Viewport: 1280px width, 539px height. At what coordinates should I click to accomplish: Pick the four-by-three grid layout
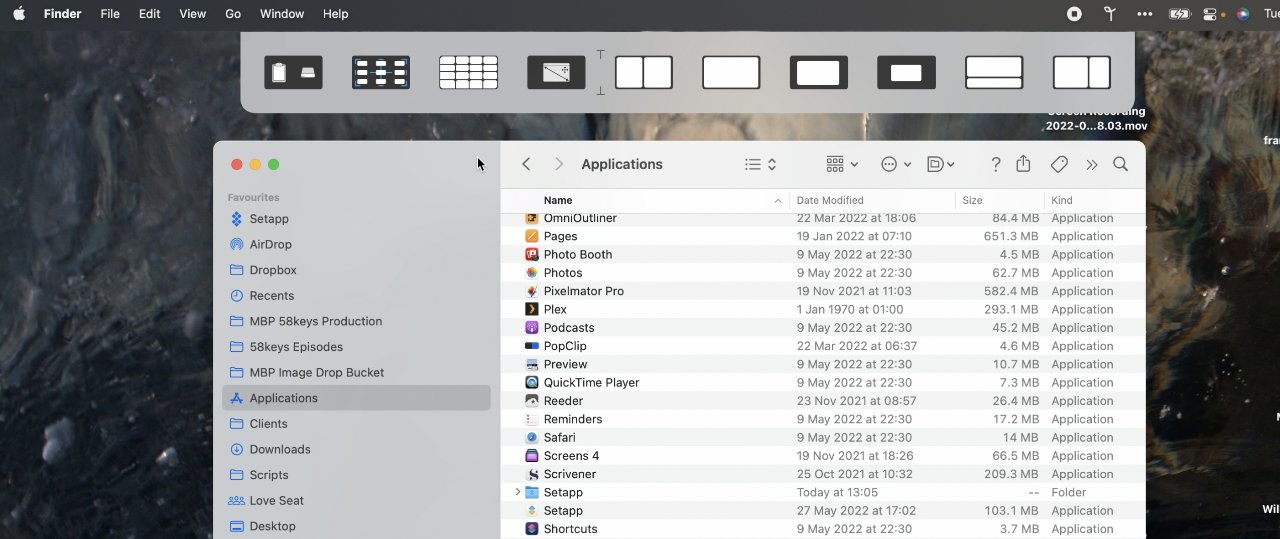[468, 73]
